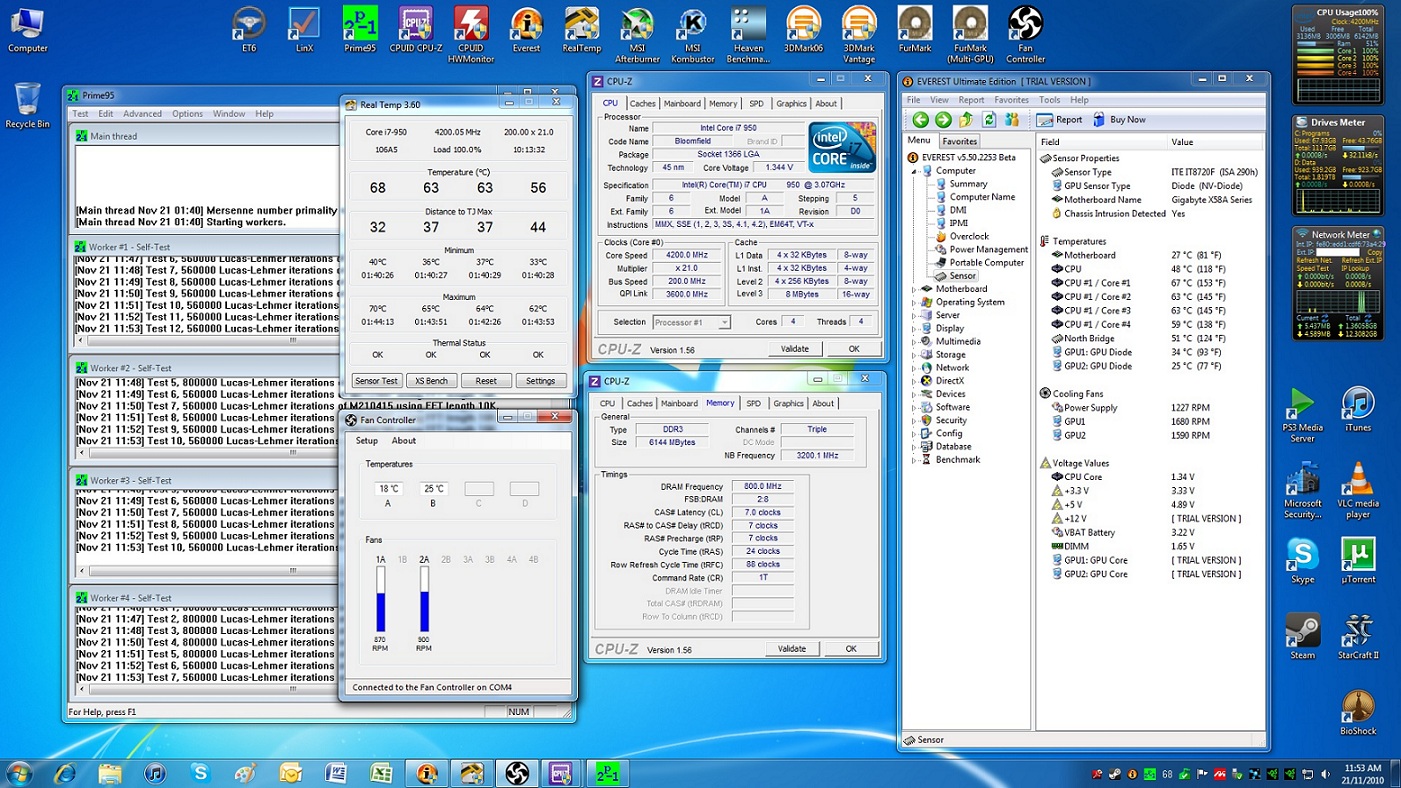Open Fan Controller desktop shortcut
The height and width of the screenshot is (788, 1401).
[x=1025, y=35]
